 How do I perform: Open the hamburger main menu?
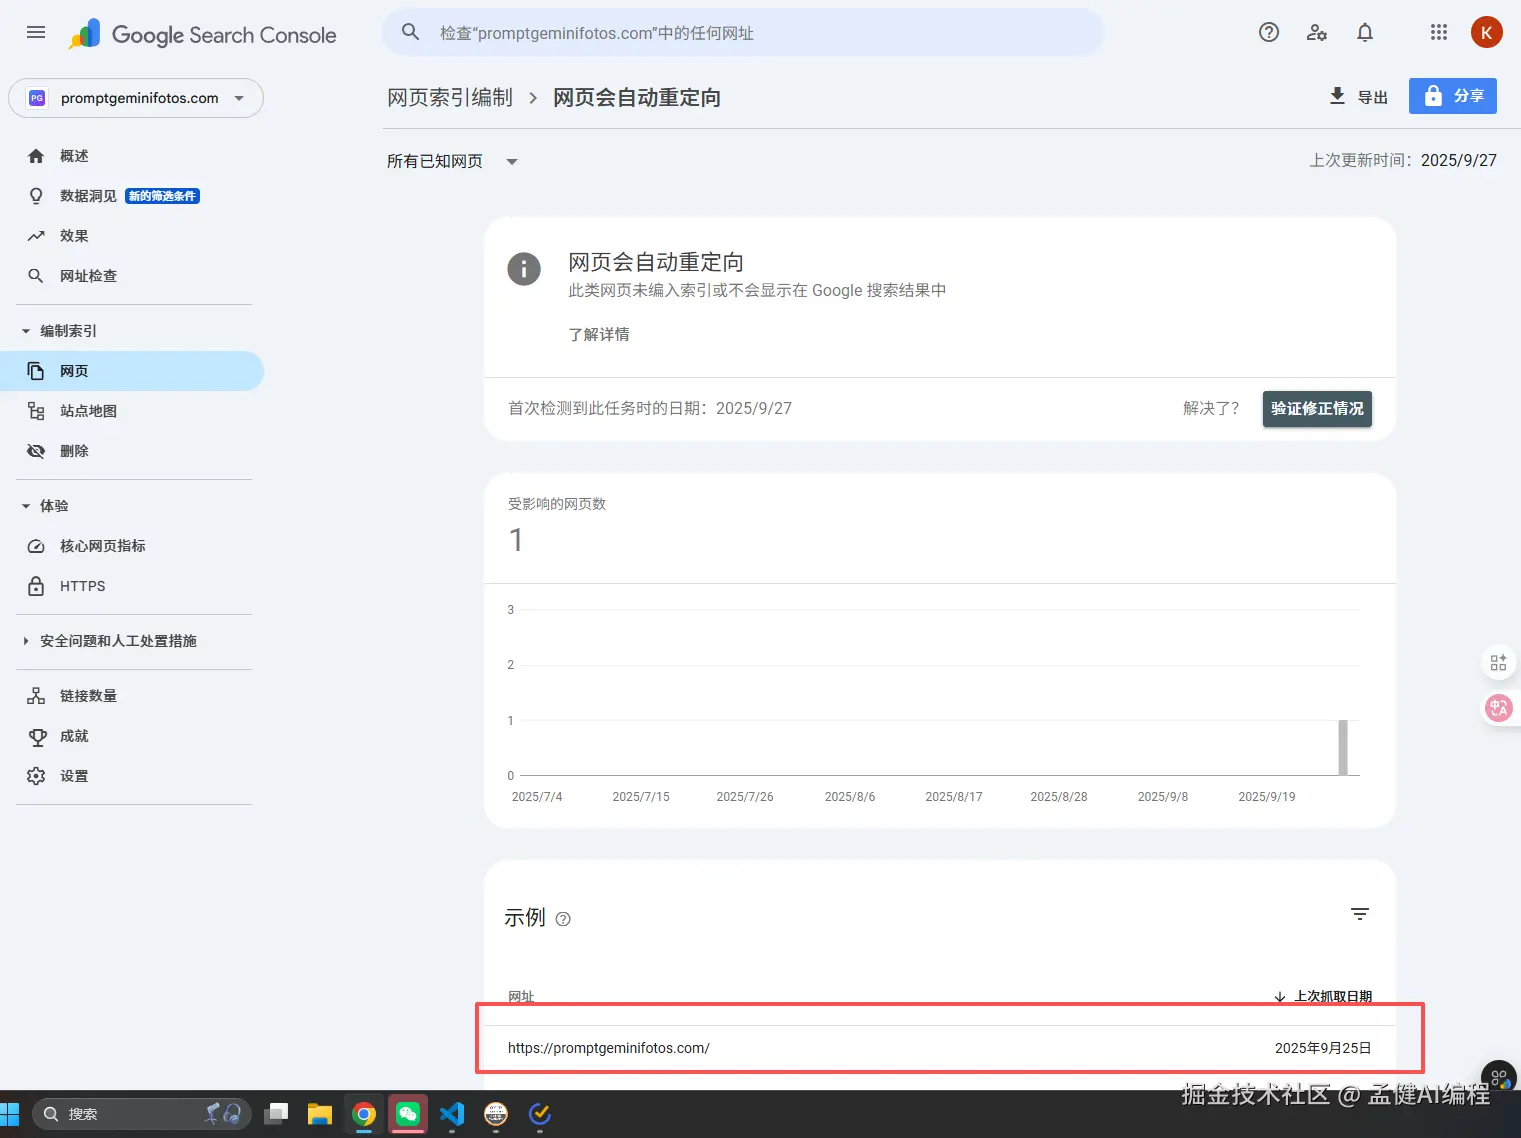coord(36,32)
